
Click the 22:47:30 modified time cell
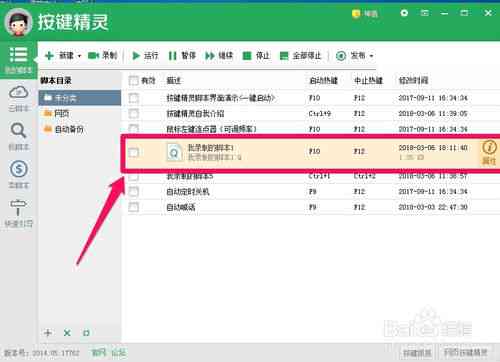point(433,207)
